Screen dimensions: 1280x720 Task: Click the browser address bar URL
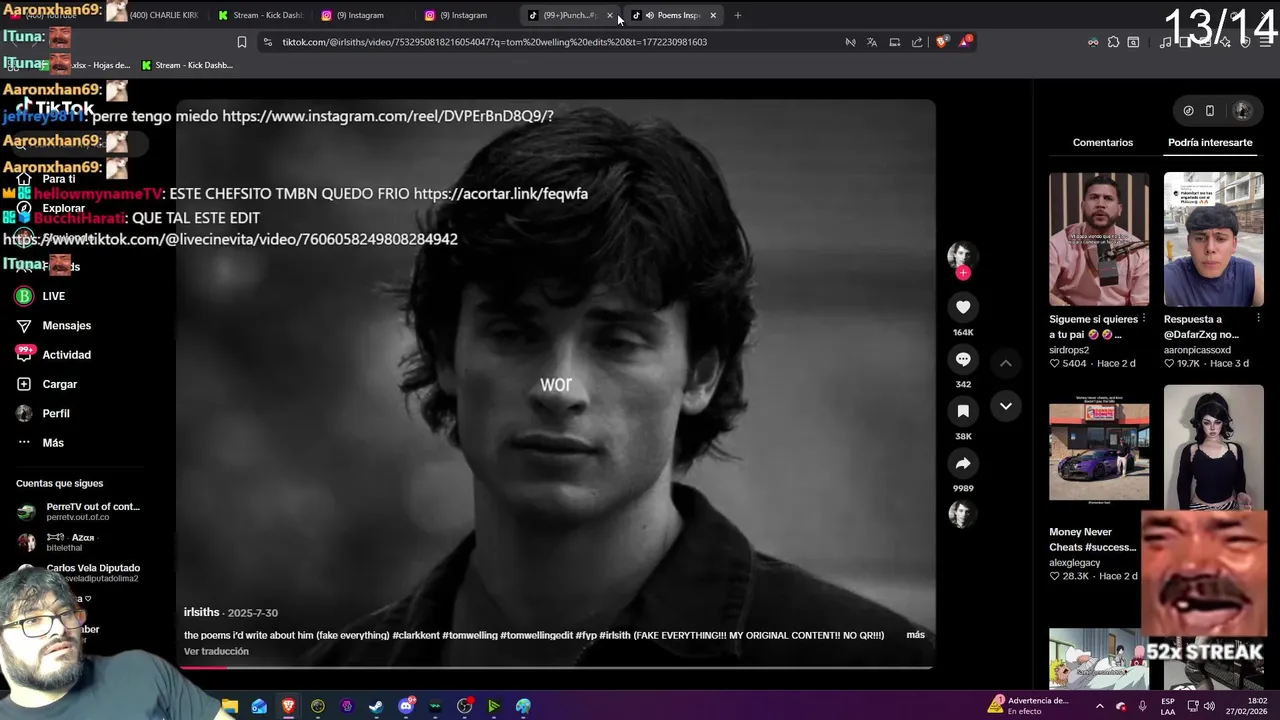click(x=494, y=42)
